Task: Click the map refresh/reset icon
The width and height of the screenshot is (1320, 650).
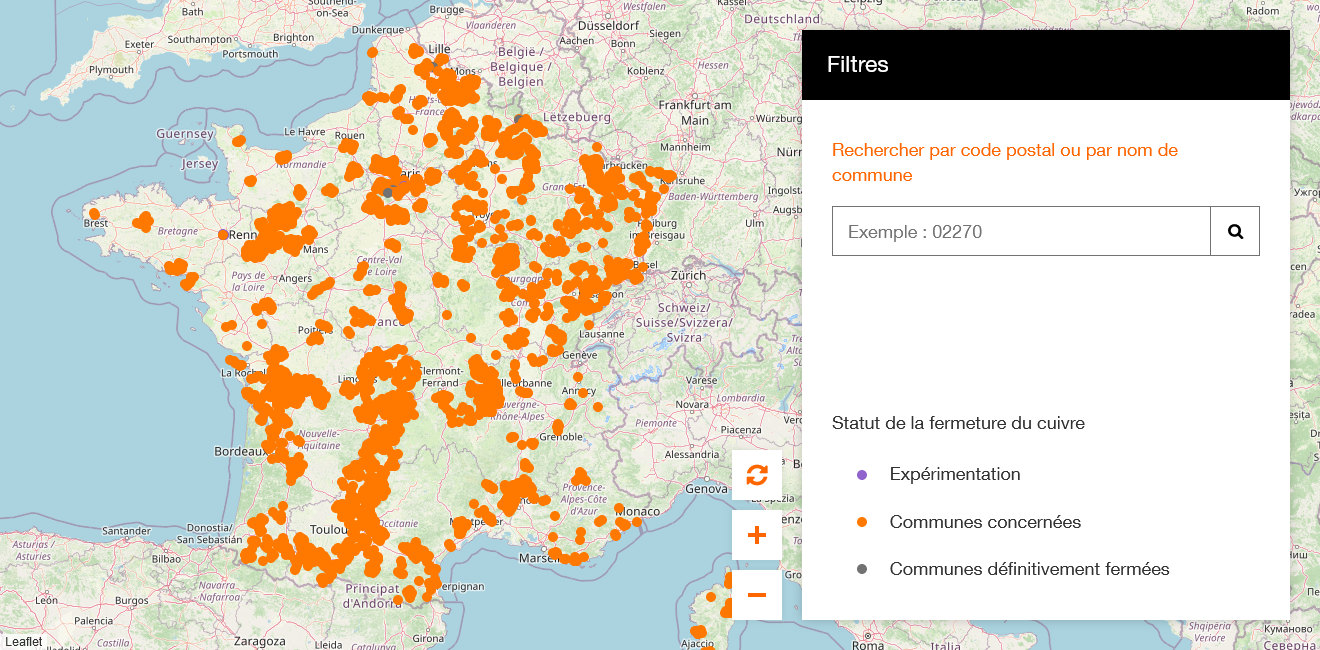Action: pos(756,475)
